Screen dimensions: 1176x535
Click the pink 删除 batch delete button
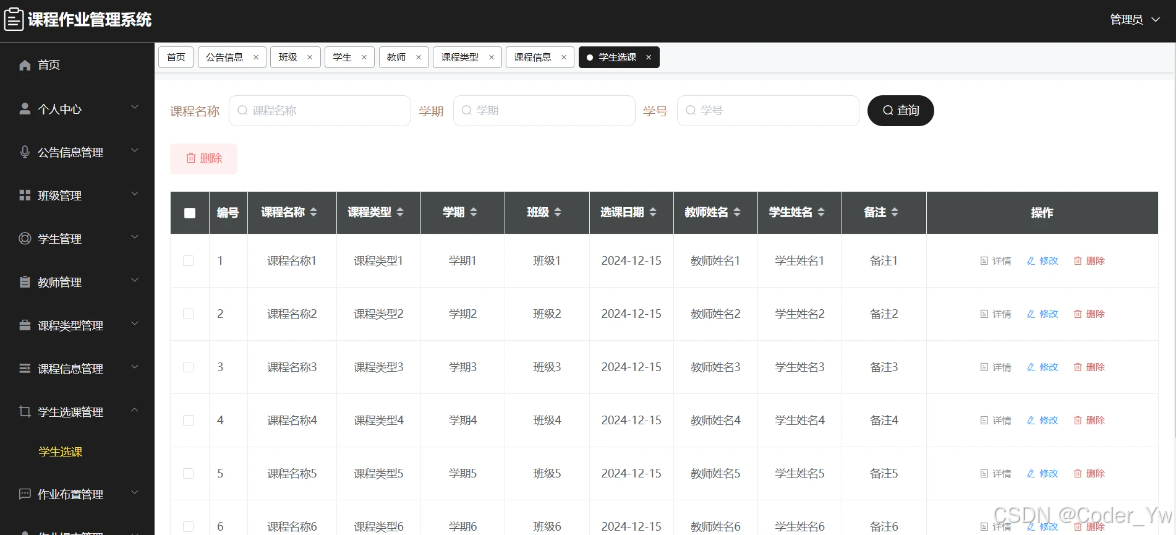(204, 158)
